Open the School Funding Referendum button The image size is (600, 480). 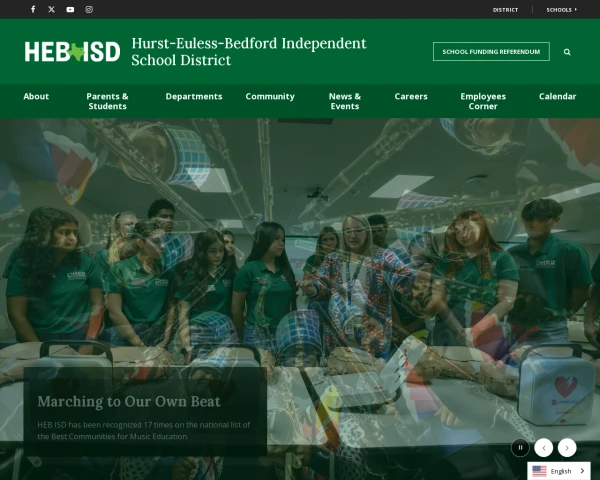[x=491, y=52]
